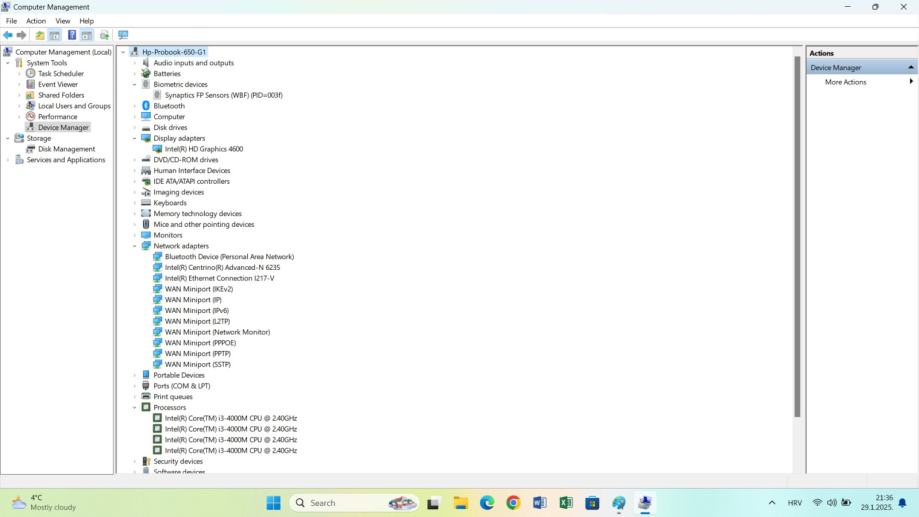Collapse the Hp-Probook-650-G1 root node
This screenshot has width=919, height=517.
[x=123, y=52]
